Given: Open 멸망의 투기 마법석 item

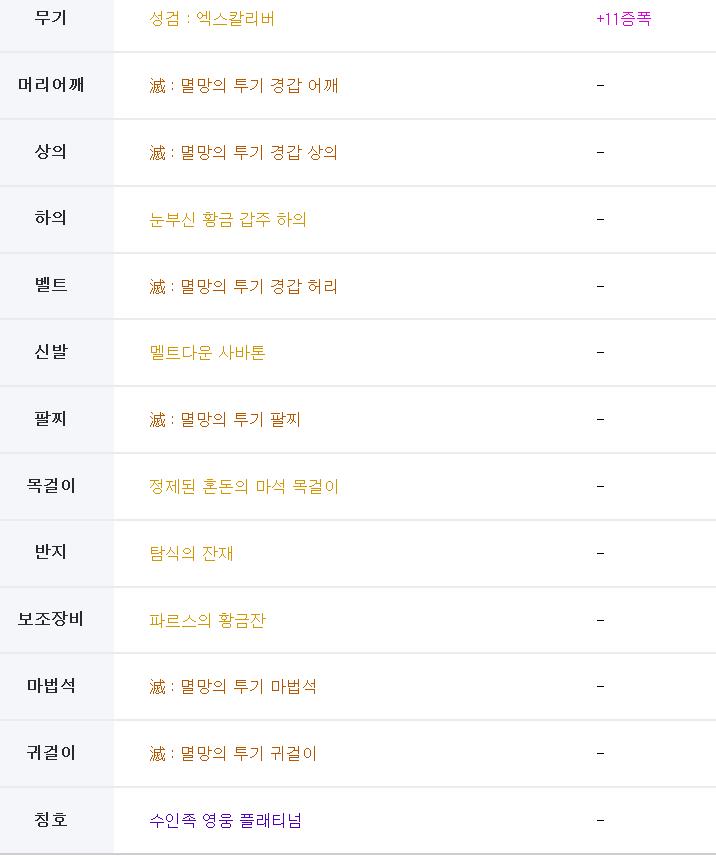Looking at the screenshot, I should (x=233, y=687).
